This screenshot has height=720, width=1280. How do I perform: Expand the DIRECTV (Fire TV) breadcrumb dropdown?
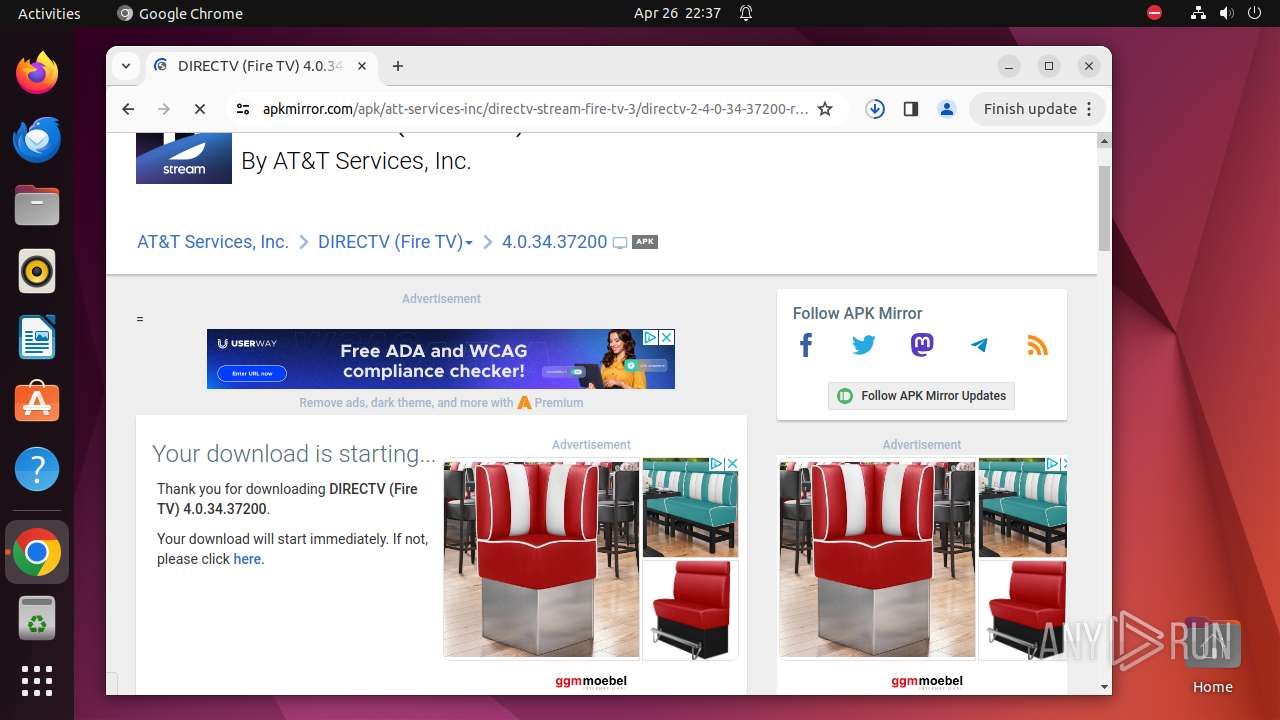[469, 243]
